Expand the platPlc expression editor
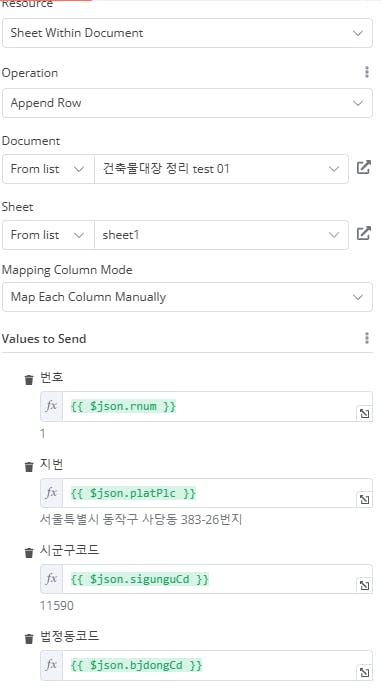The width and height of the screenshot is (382, 688). pyautogui.click(x=364, y=499)
